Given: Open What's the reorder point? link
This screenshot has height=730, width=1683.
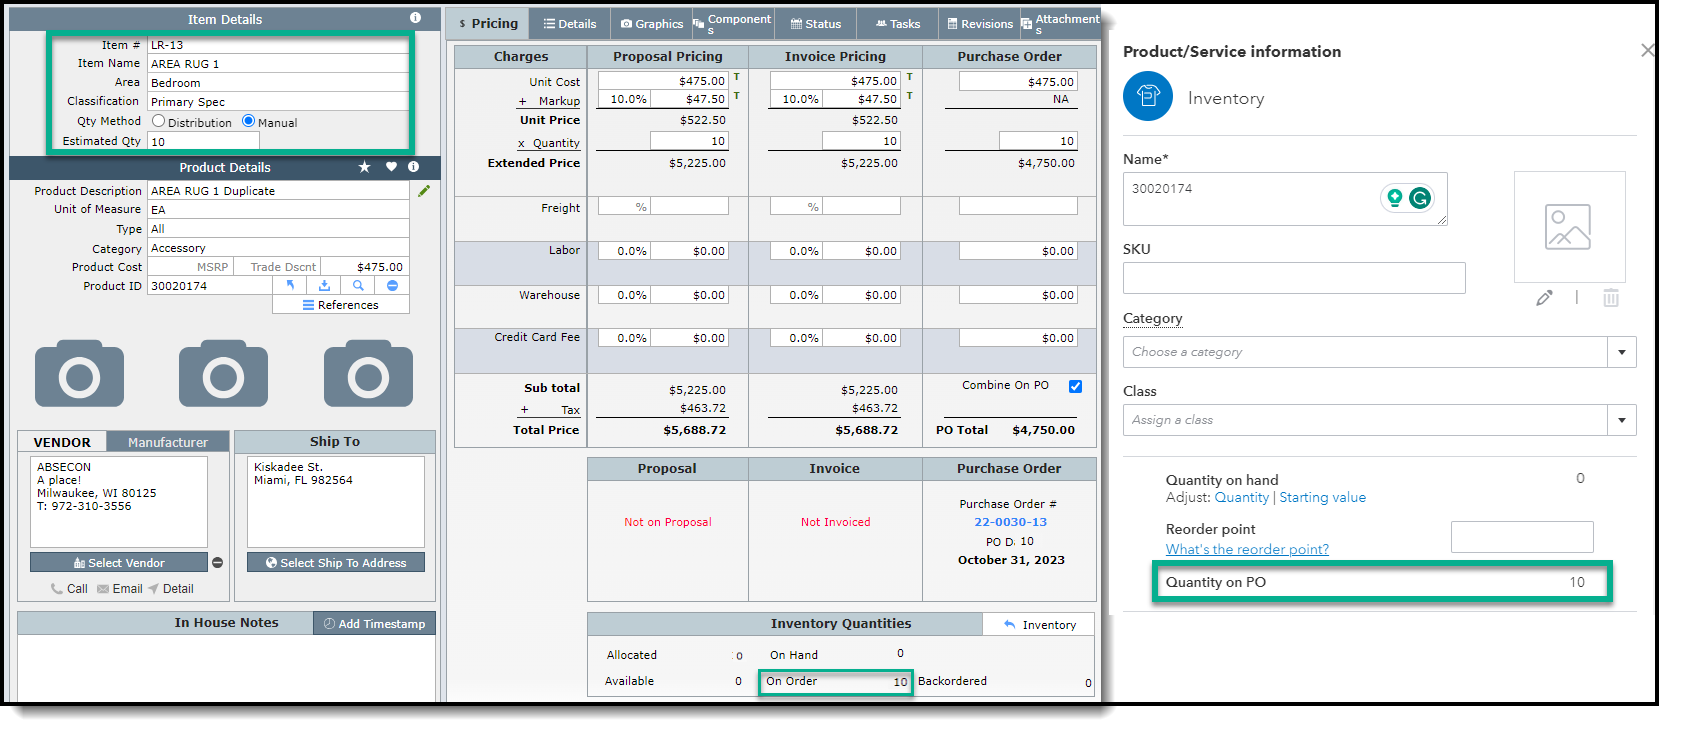Looking at the screenshot, I should (1247, 549).
